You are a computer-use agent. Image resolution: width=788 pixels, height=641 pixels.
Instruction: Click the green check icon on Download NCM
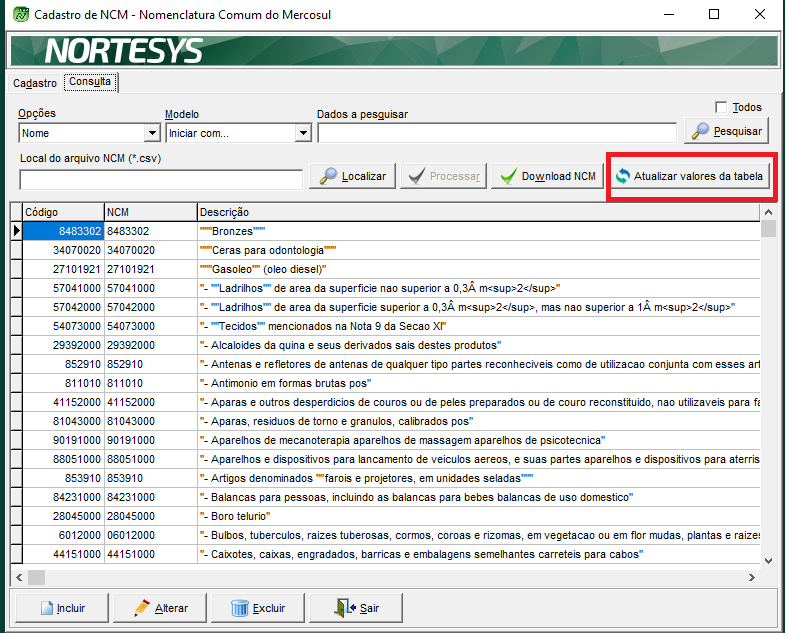[509, 177]
